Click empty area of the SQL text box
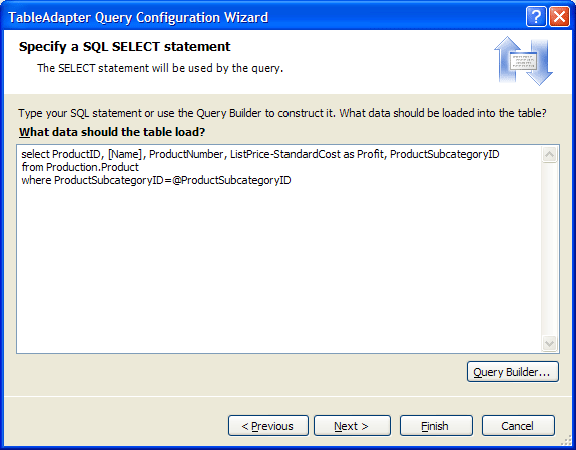 (x=279, y=268)
